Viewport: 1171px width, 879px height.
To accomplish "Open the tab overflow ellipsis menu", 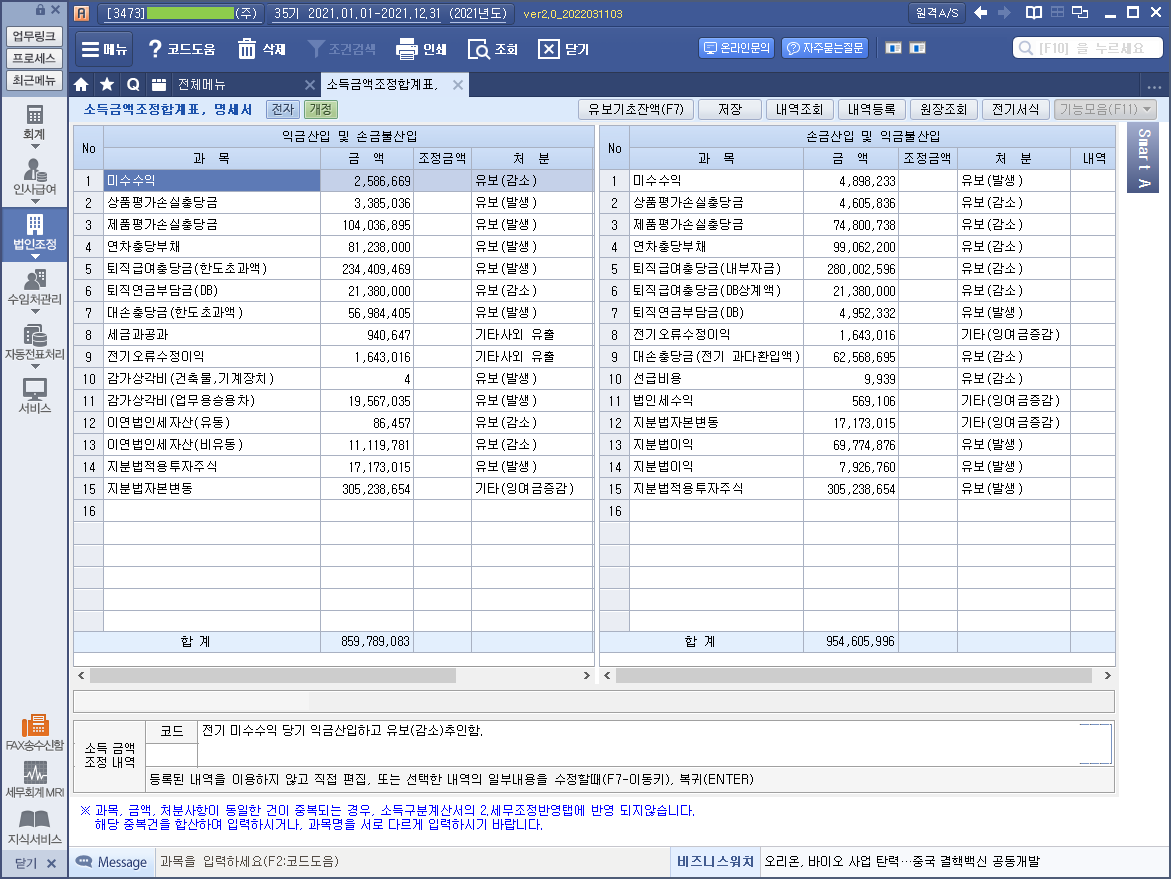I will [x=1154, y=85].
